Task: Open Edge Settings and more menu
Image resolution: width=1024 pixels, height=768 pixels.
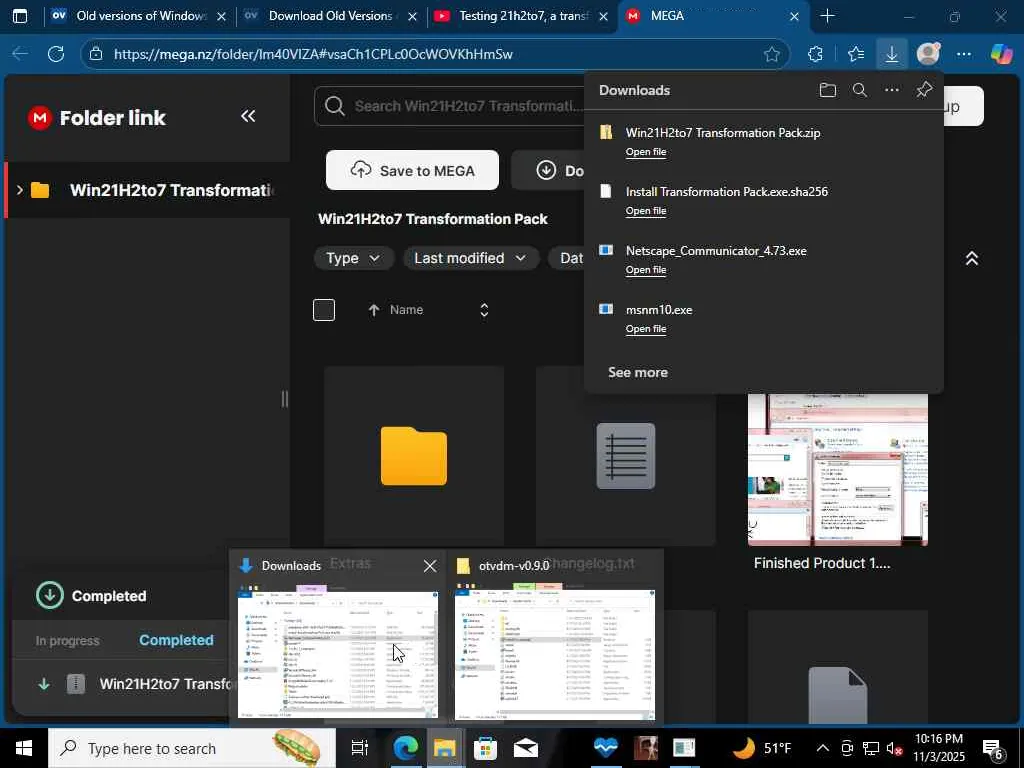Action: [x=964, y=54]
